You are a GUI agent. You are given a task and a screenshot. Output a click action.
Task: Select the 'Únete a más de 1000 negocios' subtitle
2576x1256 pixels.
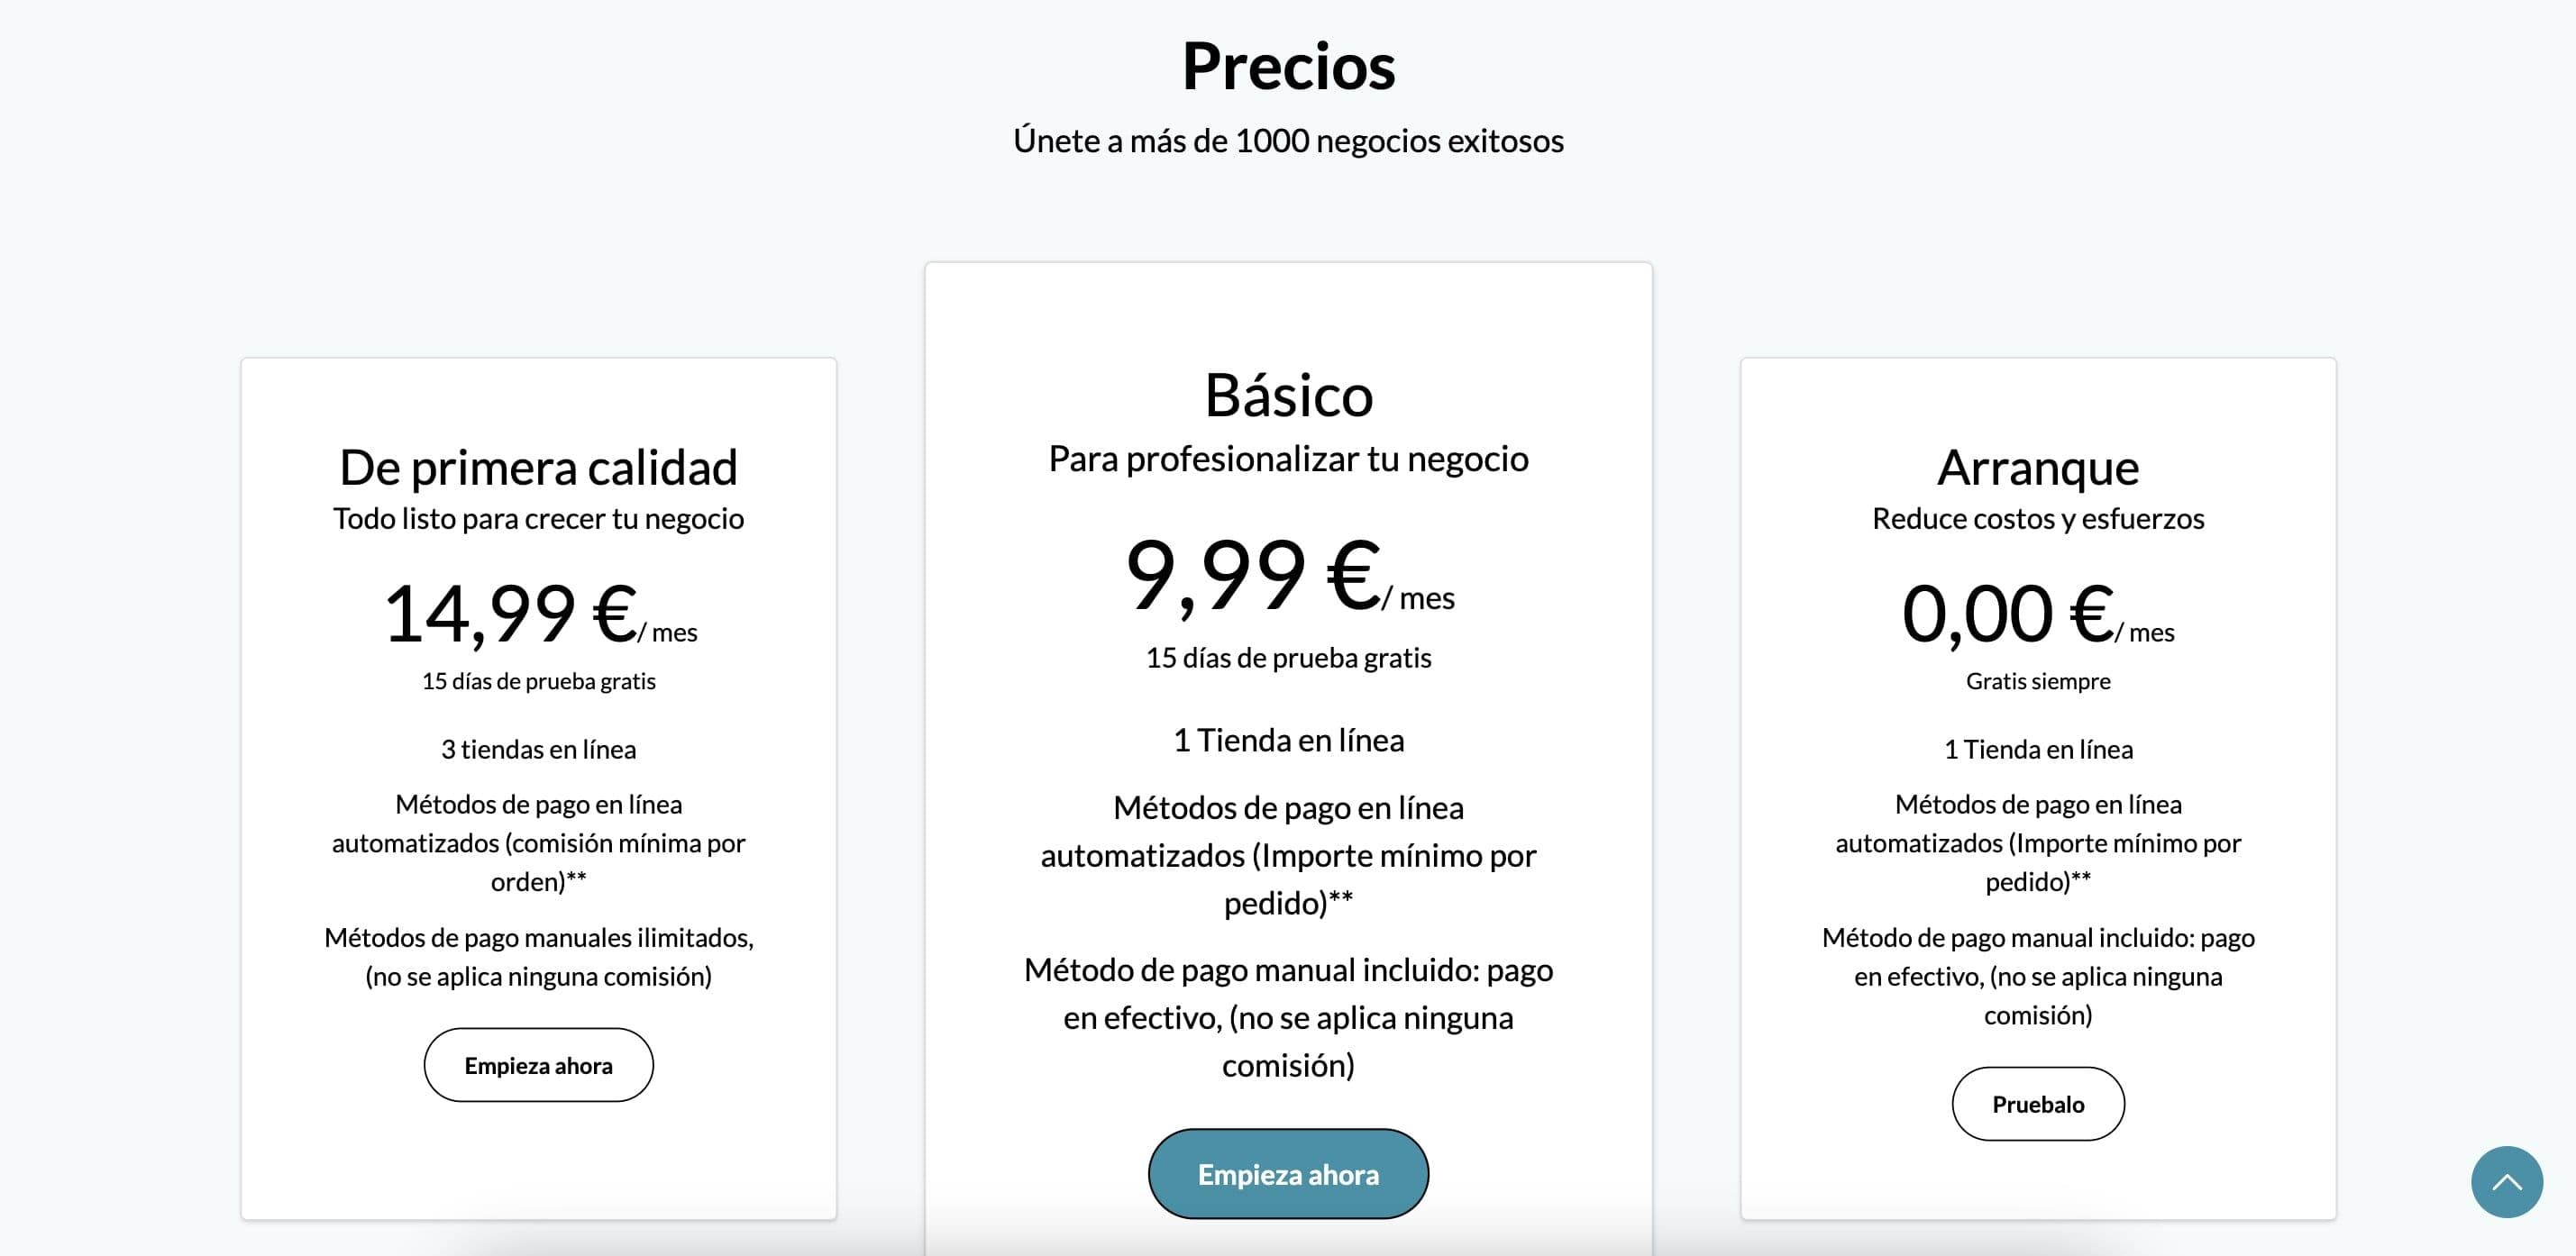(1288, 141)
